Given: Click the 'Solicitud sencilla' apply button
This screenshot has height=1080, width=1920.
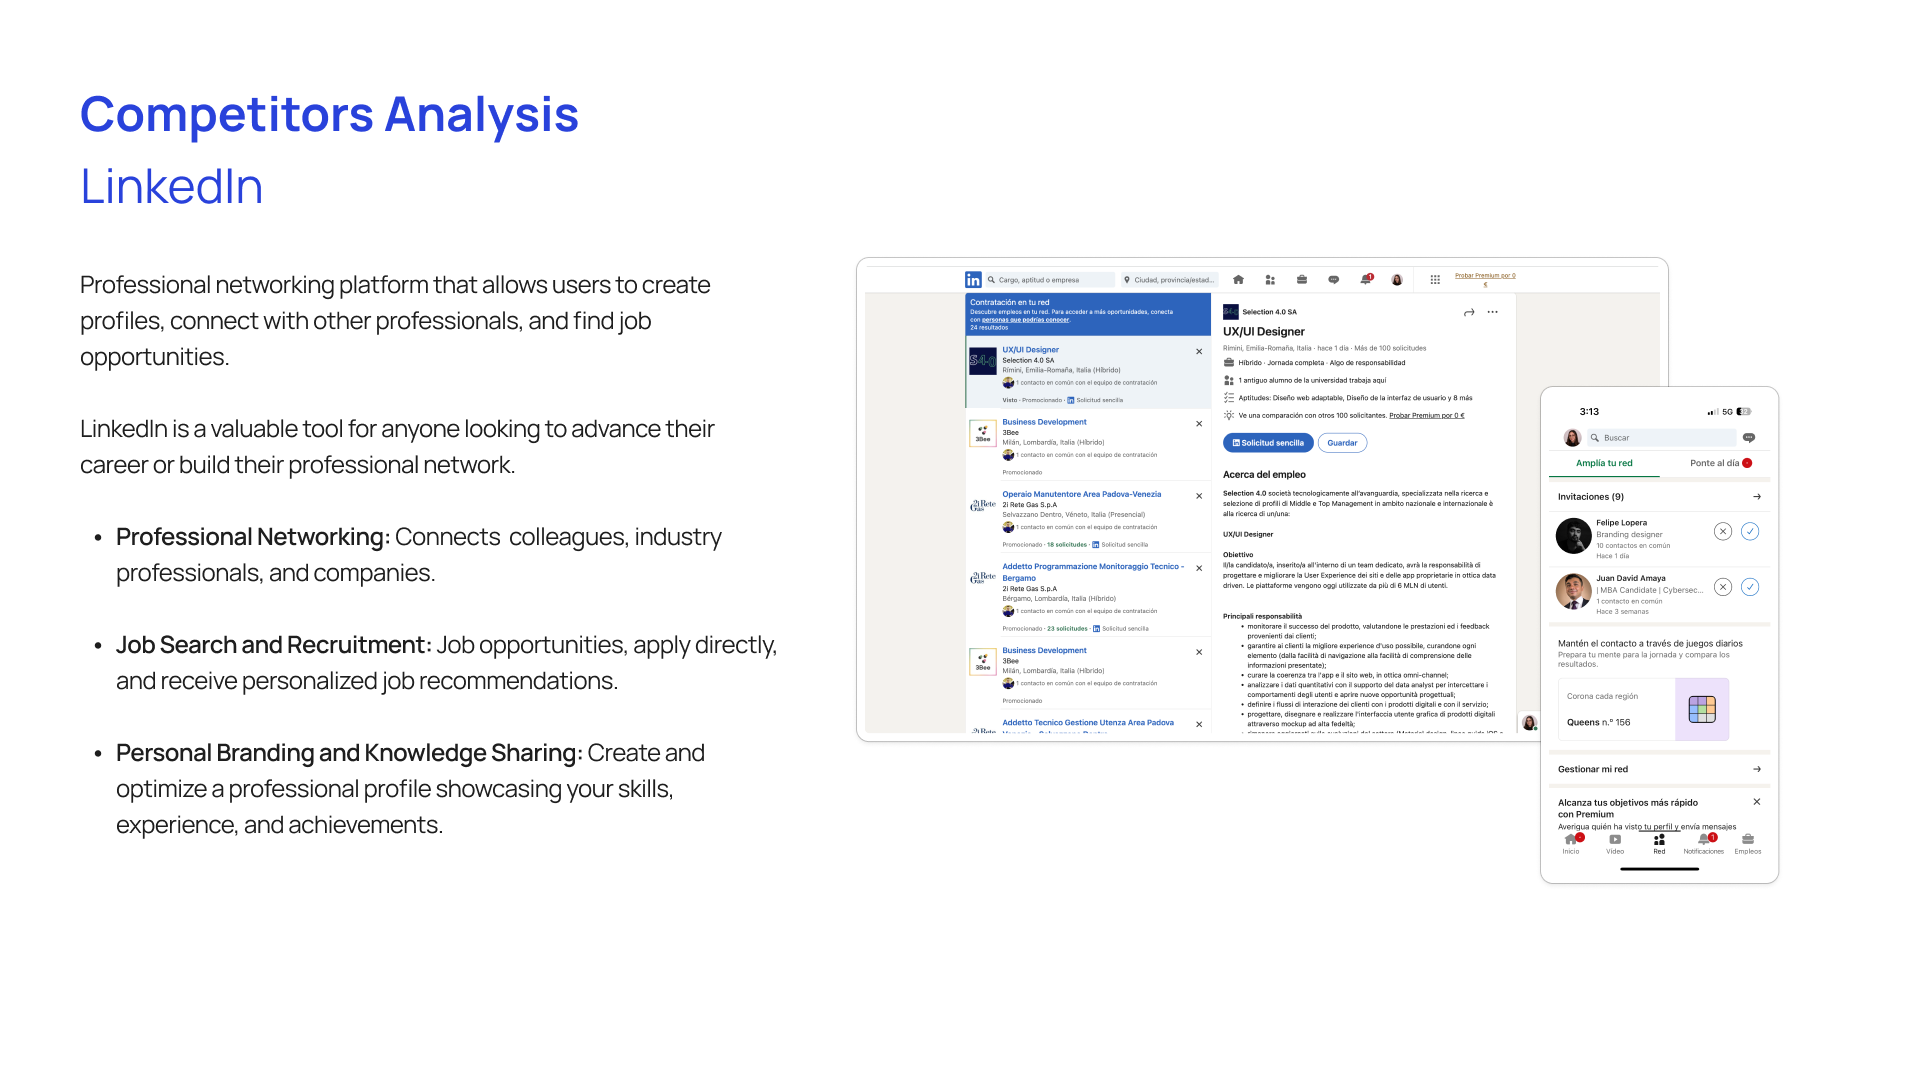Looking at the screenshot, I should point(1268,443).
